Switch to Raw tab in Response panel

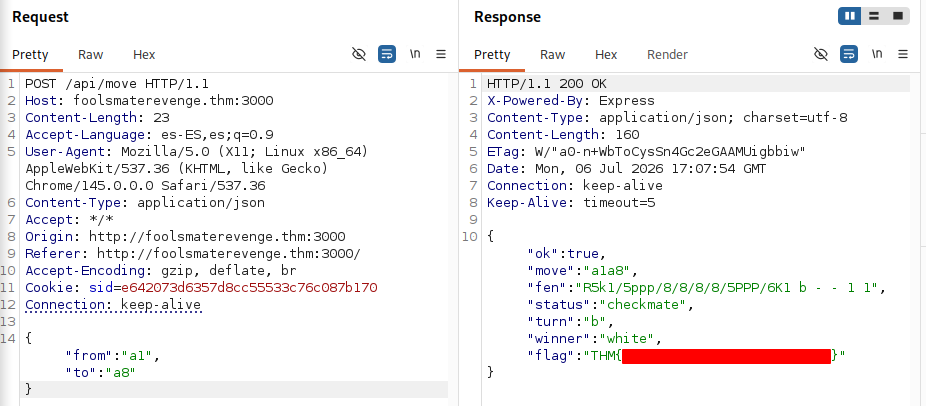552,54
